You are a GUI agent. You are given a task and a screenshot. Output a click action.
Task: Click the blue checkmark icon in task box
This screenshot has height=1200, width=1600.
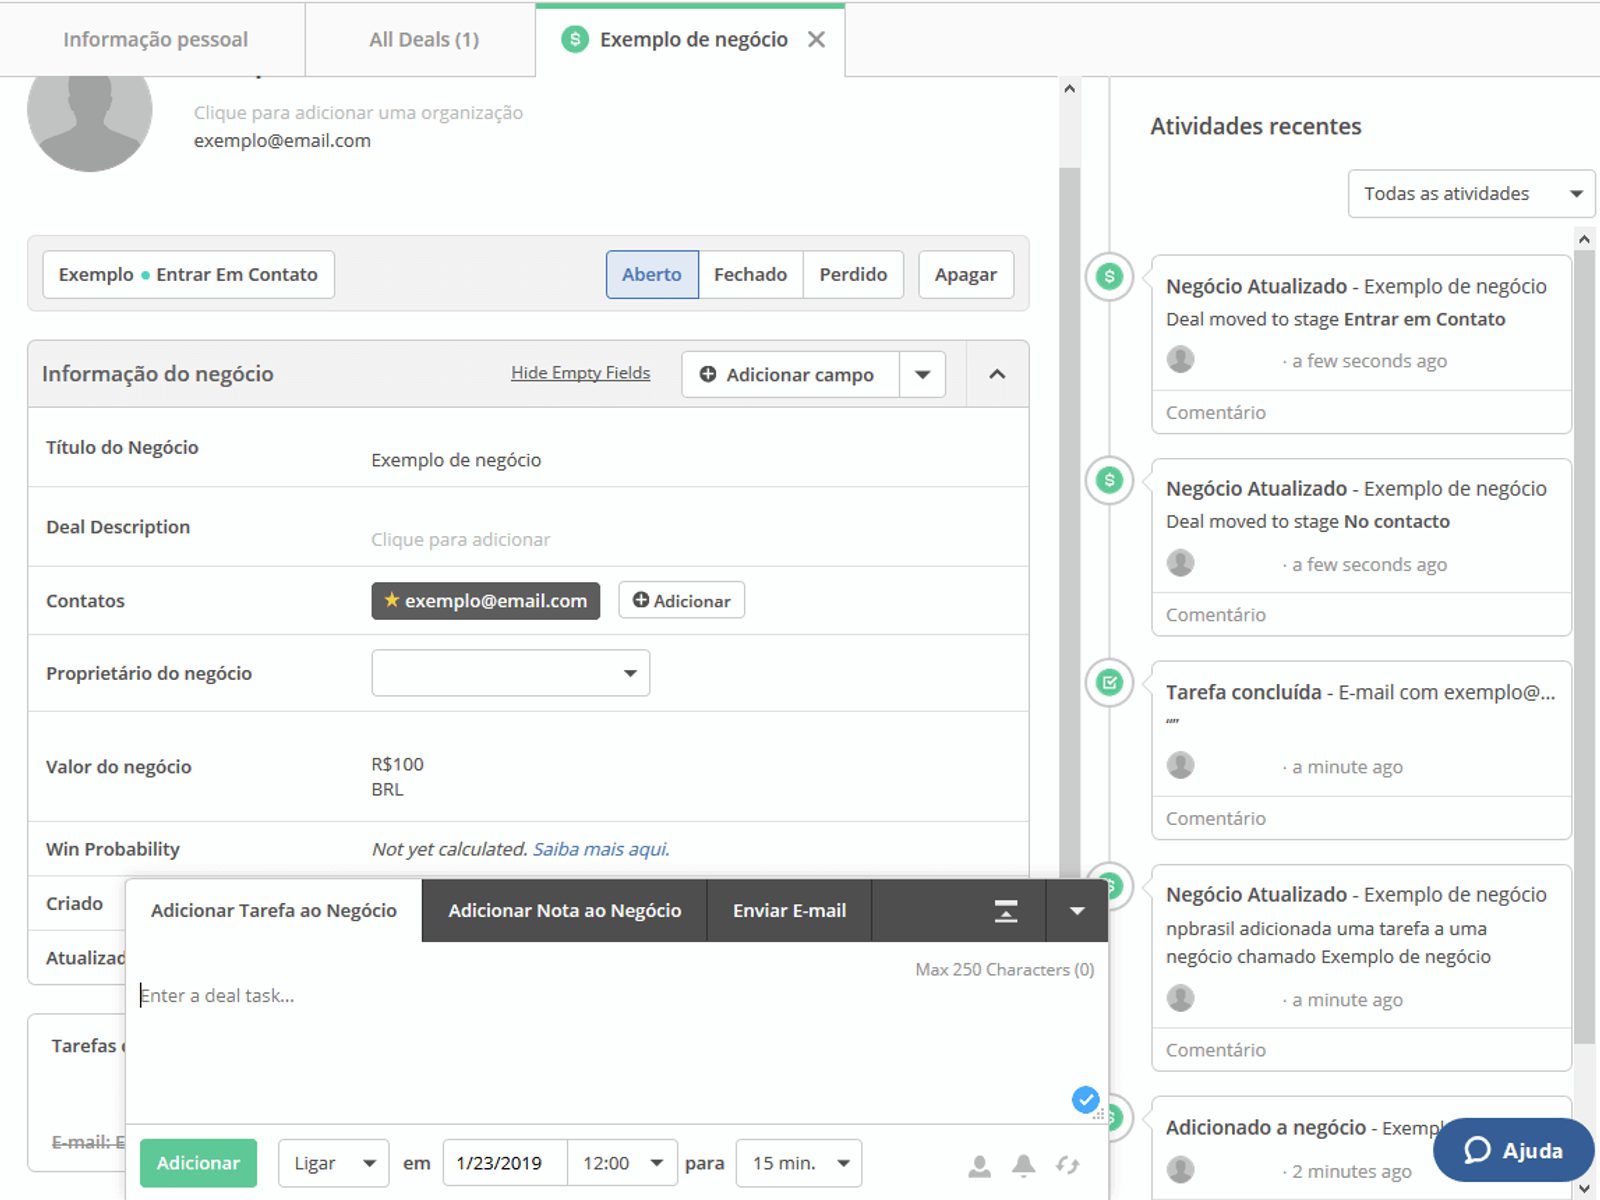[x=1085, y=1099]
